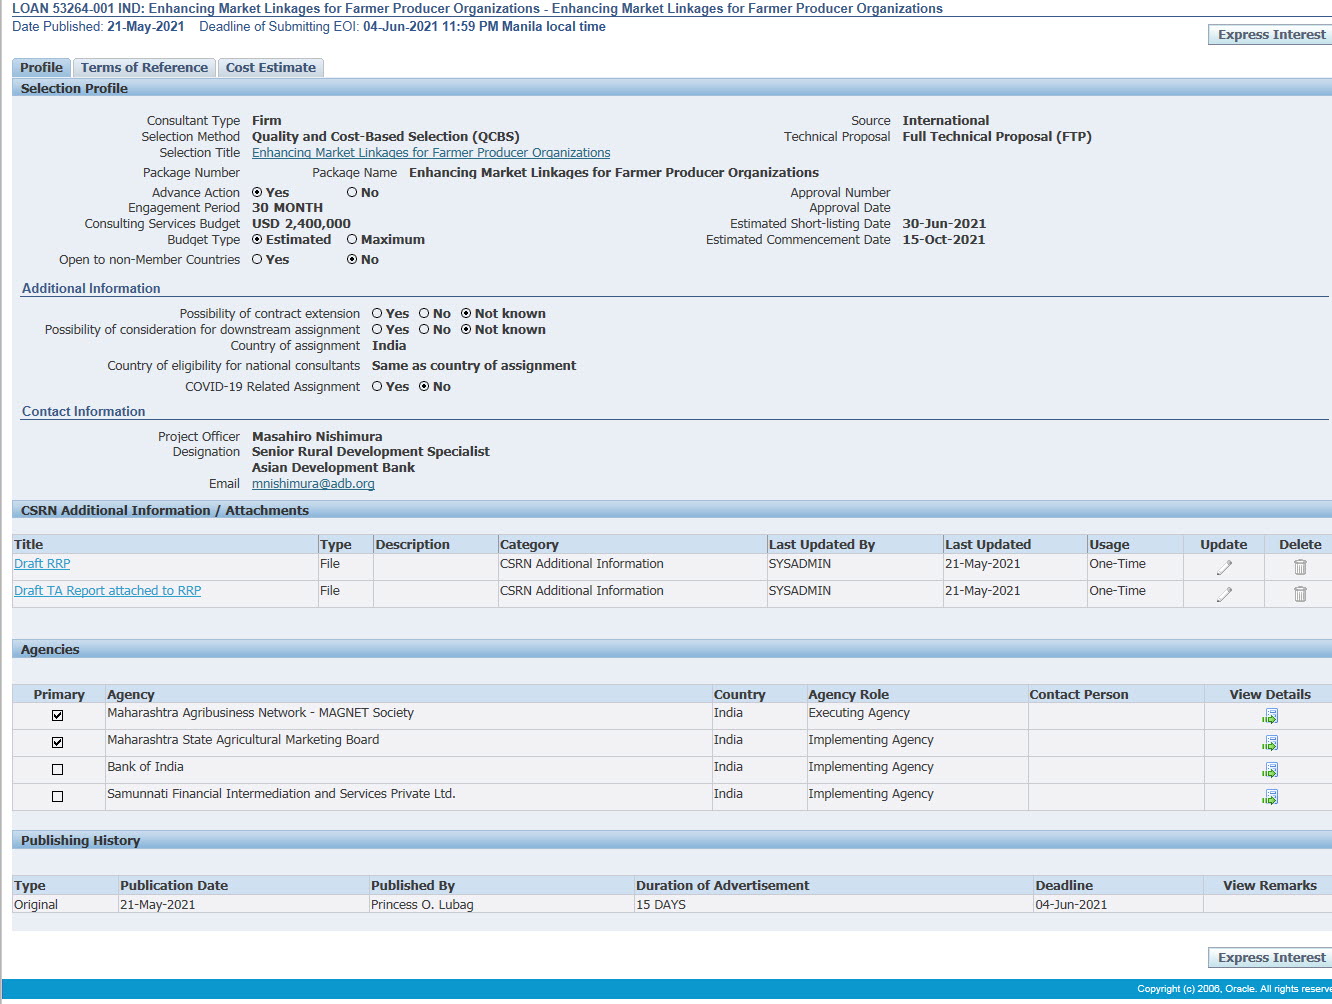Check primary checkbox for Samunnati Financial Intermediation

pyautogui.click(x=57, y=796)
